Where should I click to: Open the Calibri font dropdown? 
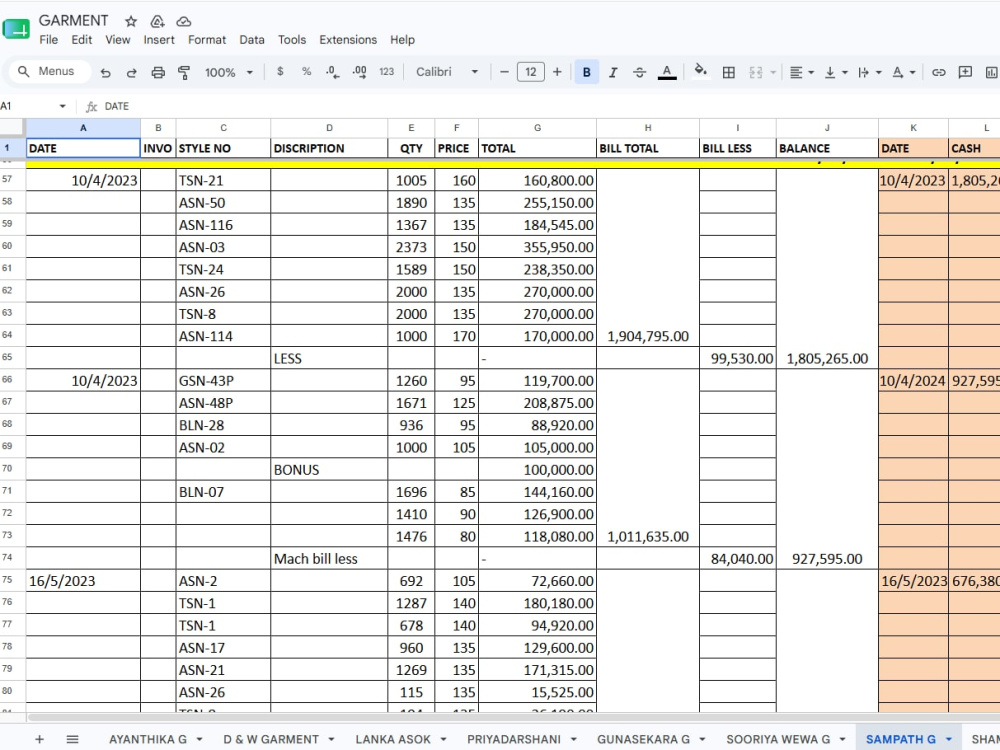[x=446, y=72]
